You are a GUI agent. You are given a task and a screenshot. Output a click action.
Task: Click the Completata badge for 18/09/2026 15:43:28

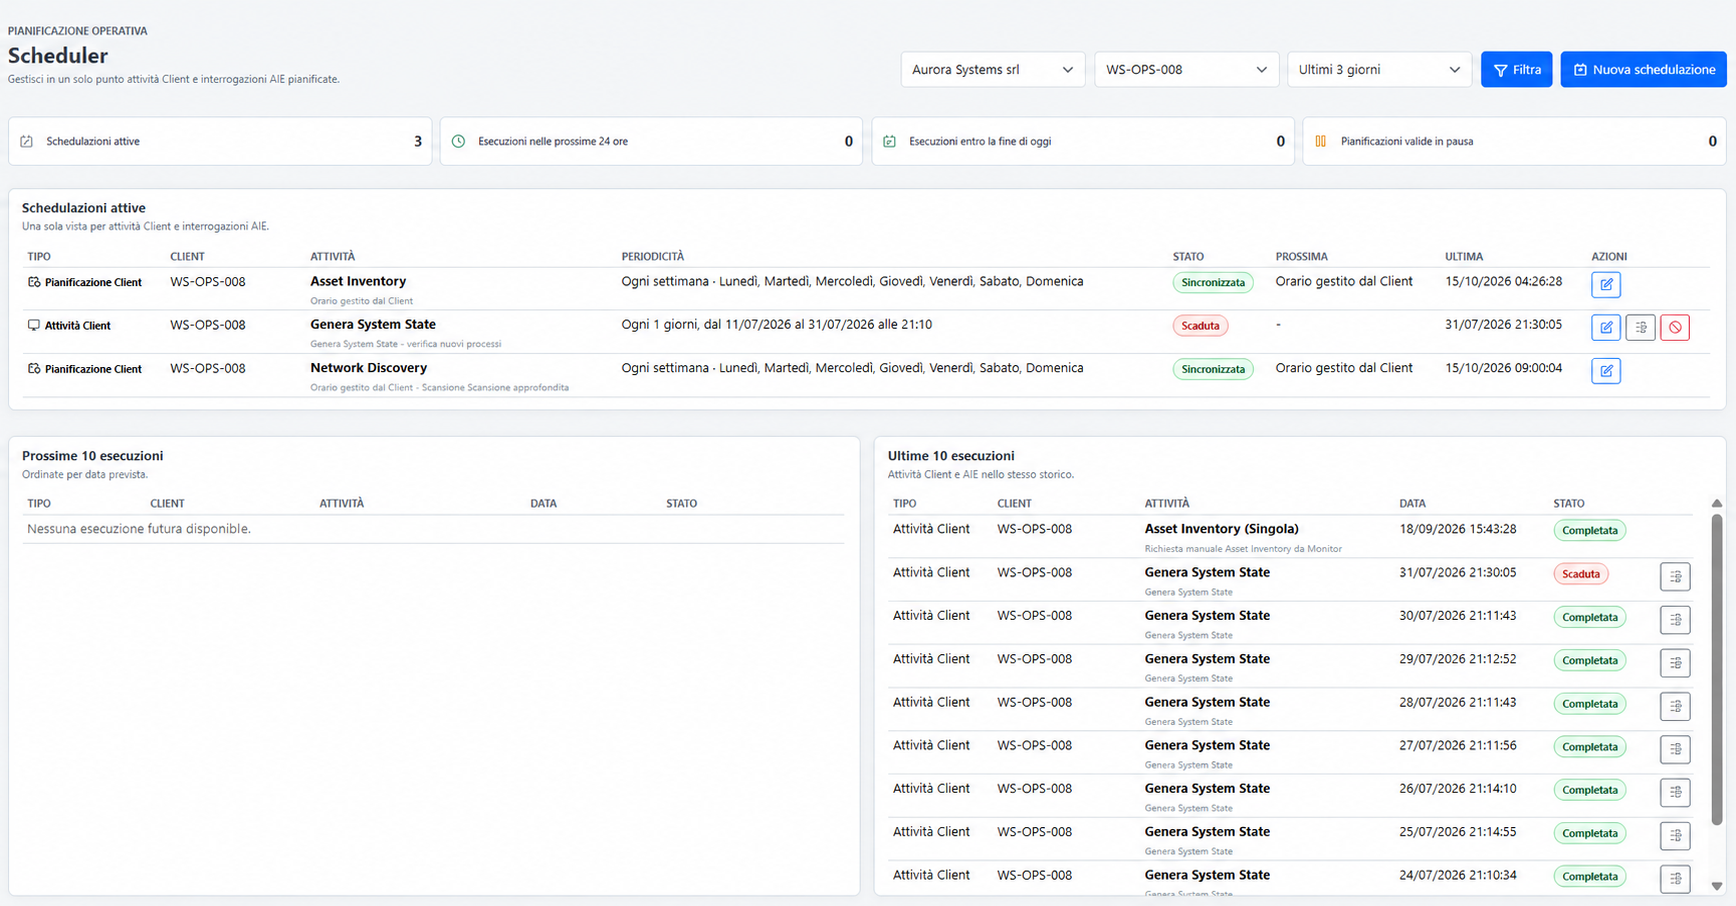click(x=1589, y=530)
